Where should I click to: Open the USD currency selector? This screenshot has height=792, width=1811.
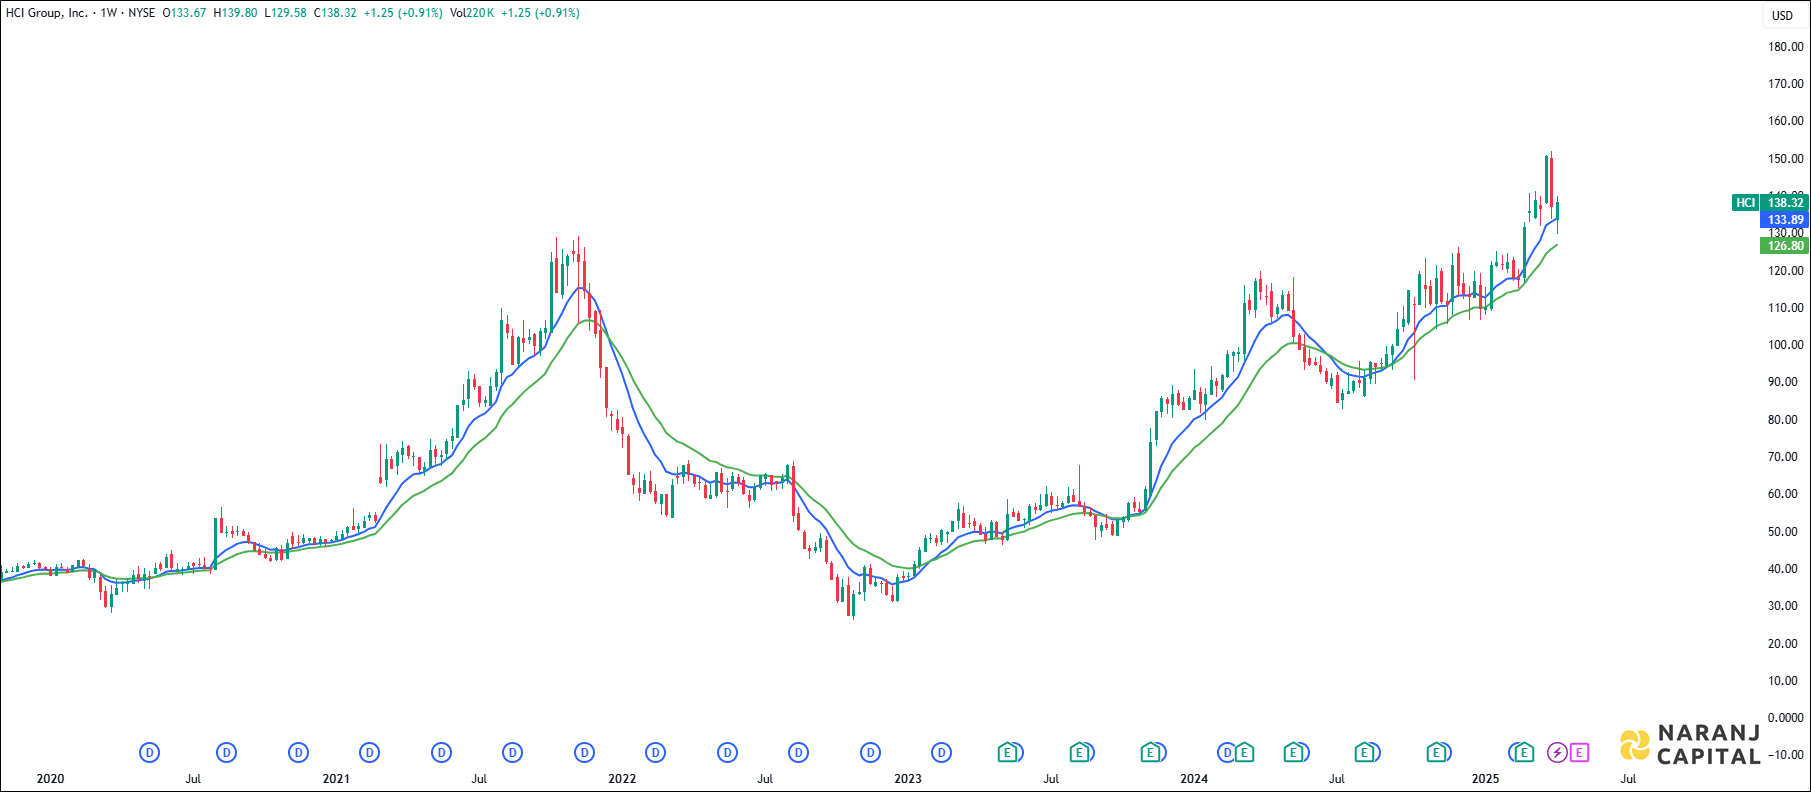tap(1783, 15)
